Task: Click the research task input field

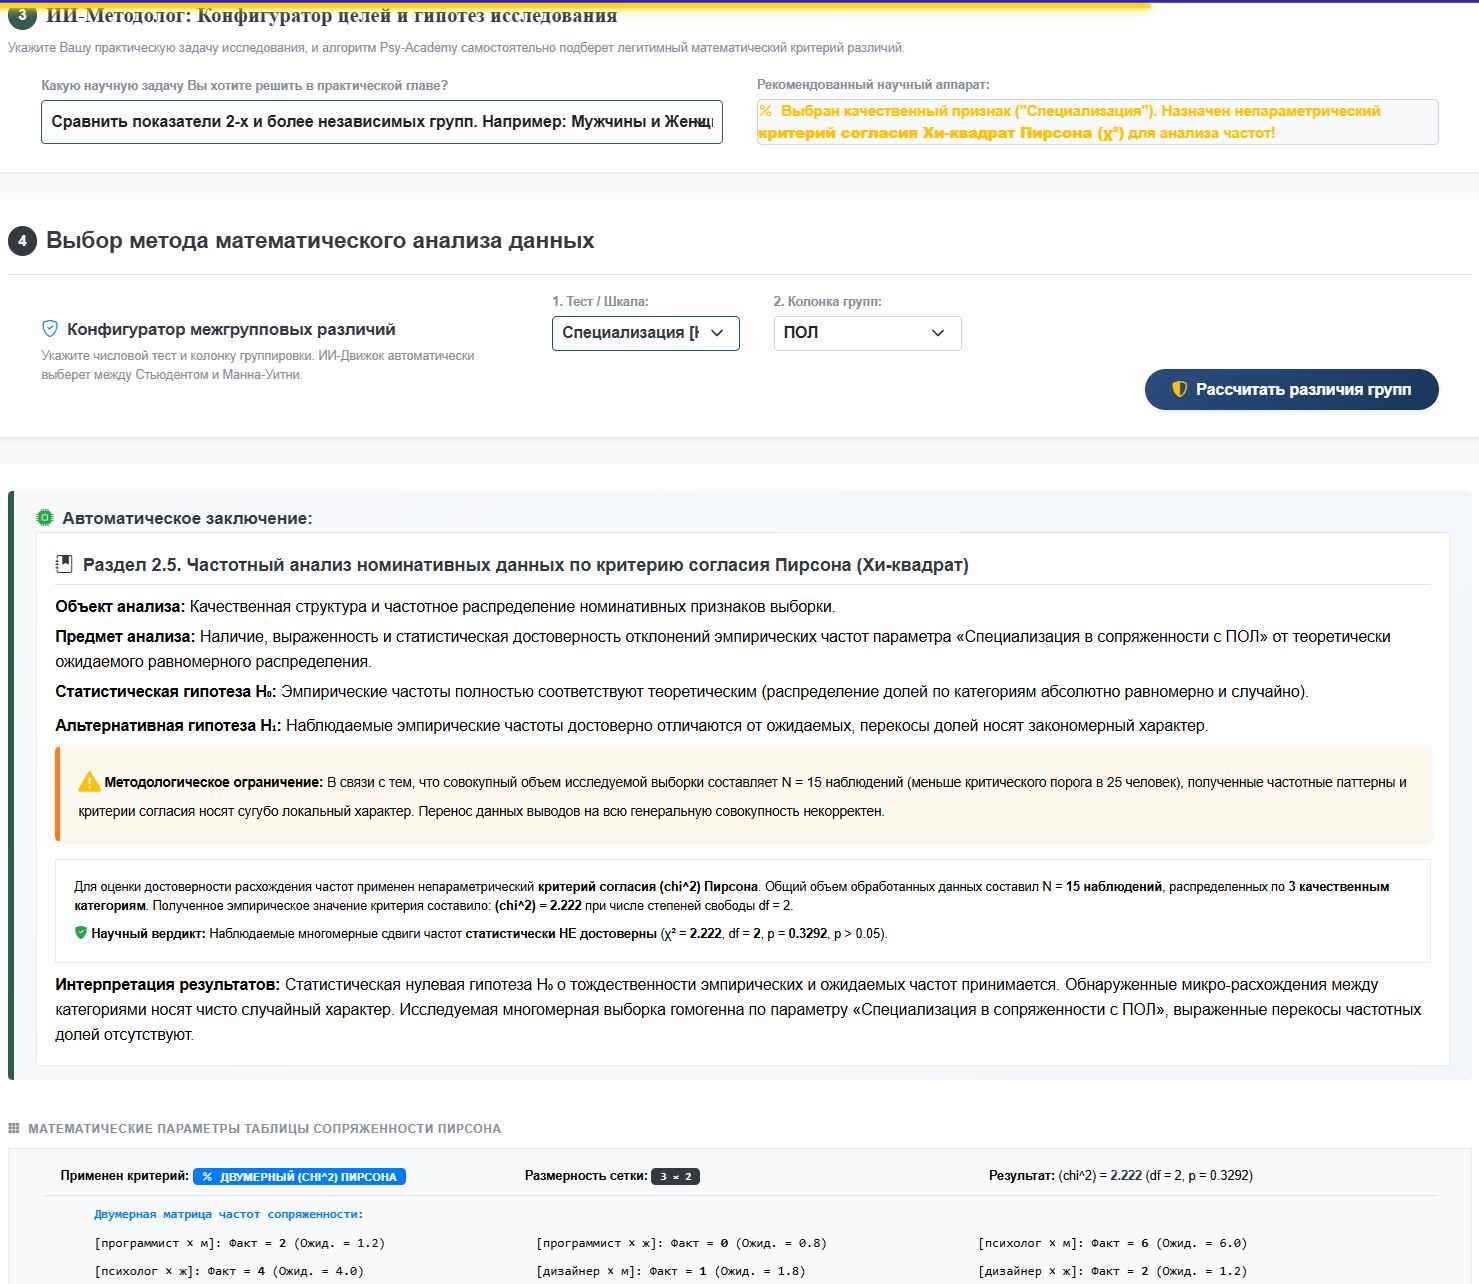Action: click(x=382, y=122)
